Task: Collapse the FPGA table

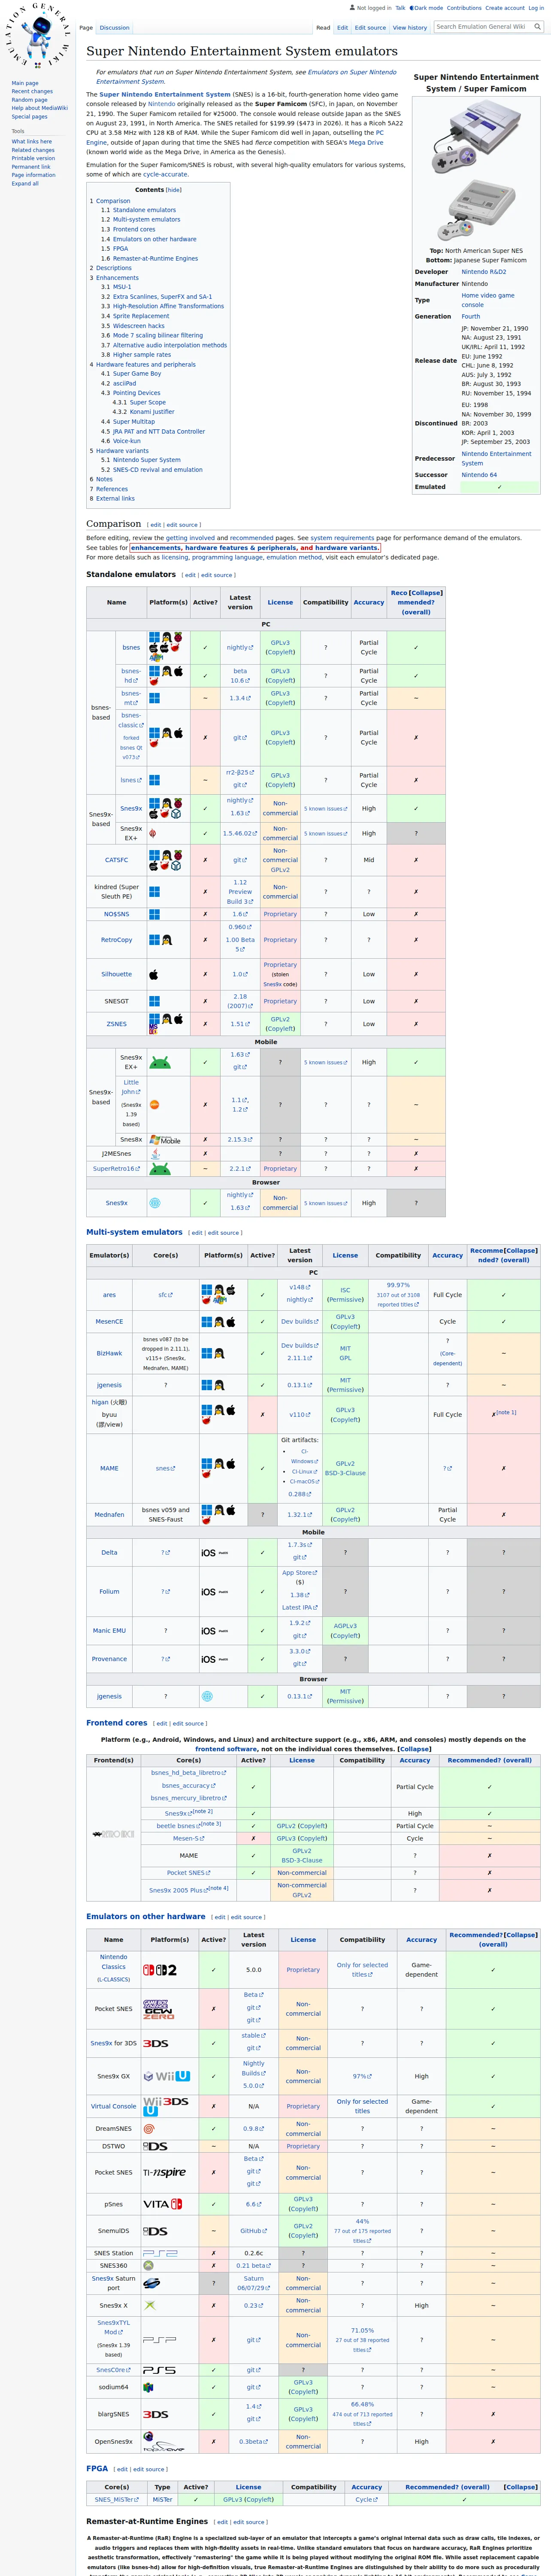Action: [x=520, y=2487]
